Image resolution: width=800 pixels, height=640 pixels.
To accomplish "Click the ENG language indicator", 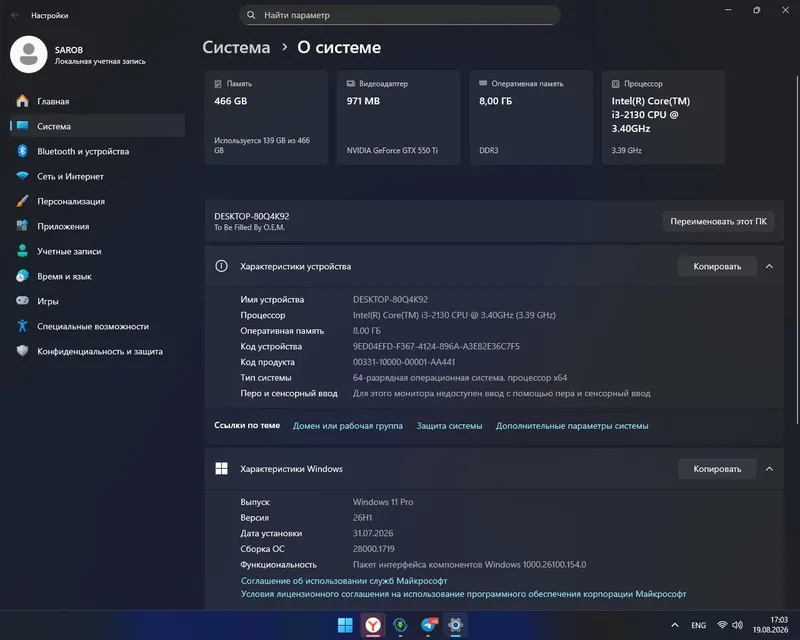I will (x=698, y=625).
